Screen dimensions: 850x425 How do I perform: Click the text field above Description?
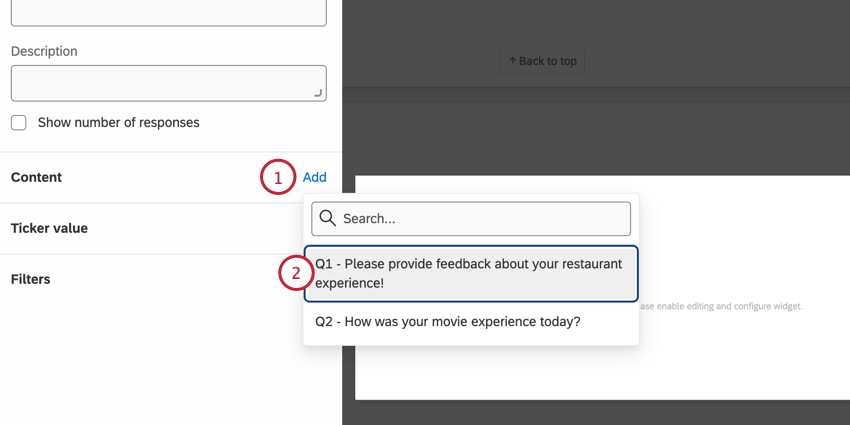click(x=169, y=12)
